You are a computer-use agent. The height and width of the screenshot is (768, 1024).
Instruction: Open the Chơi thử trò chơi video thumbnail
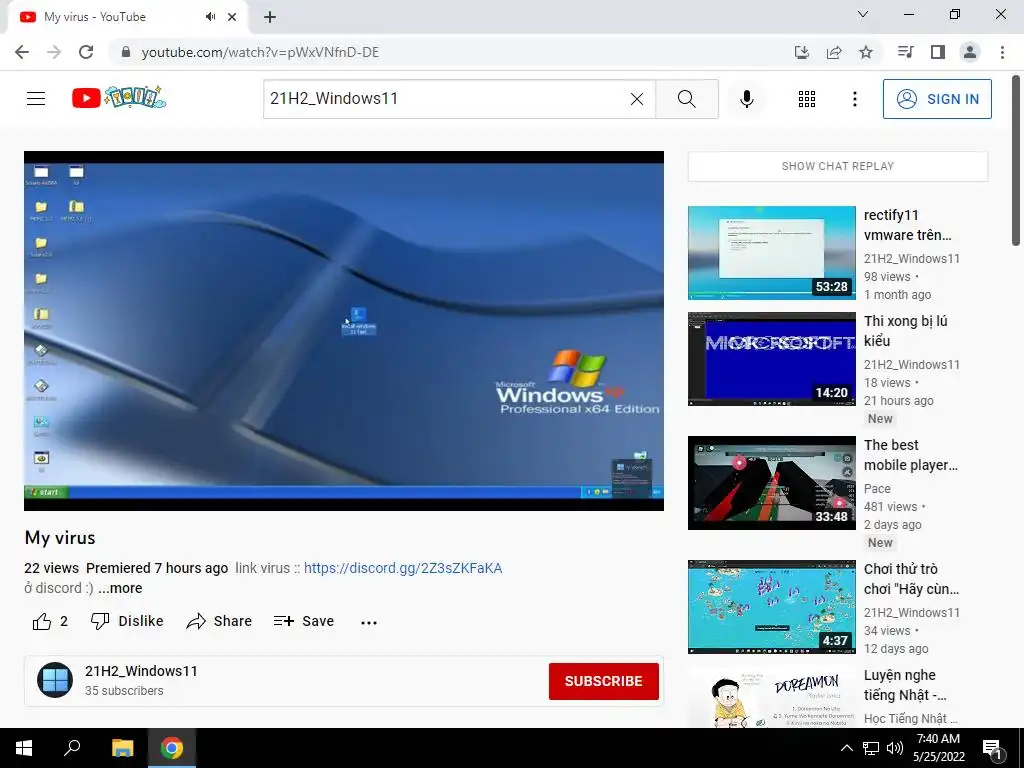pyautogui.click(x=771, y=607)
